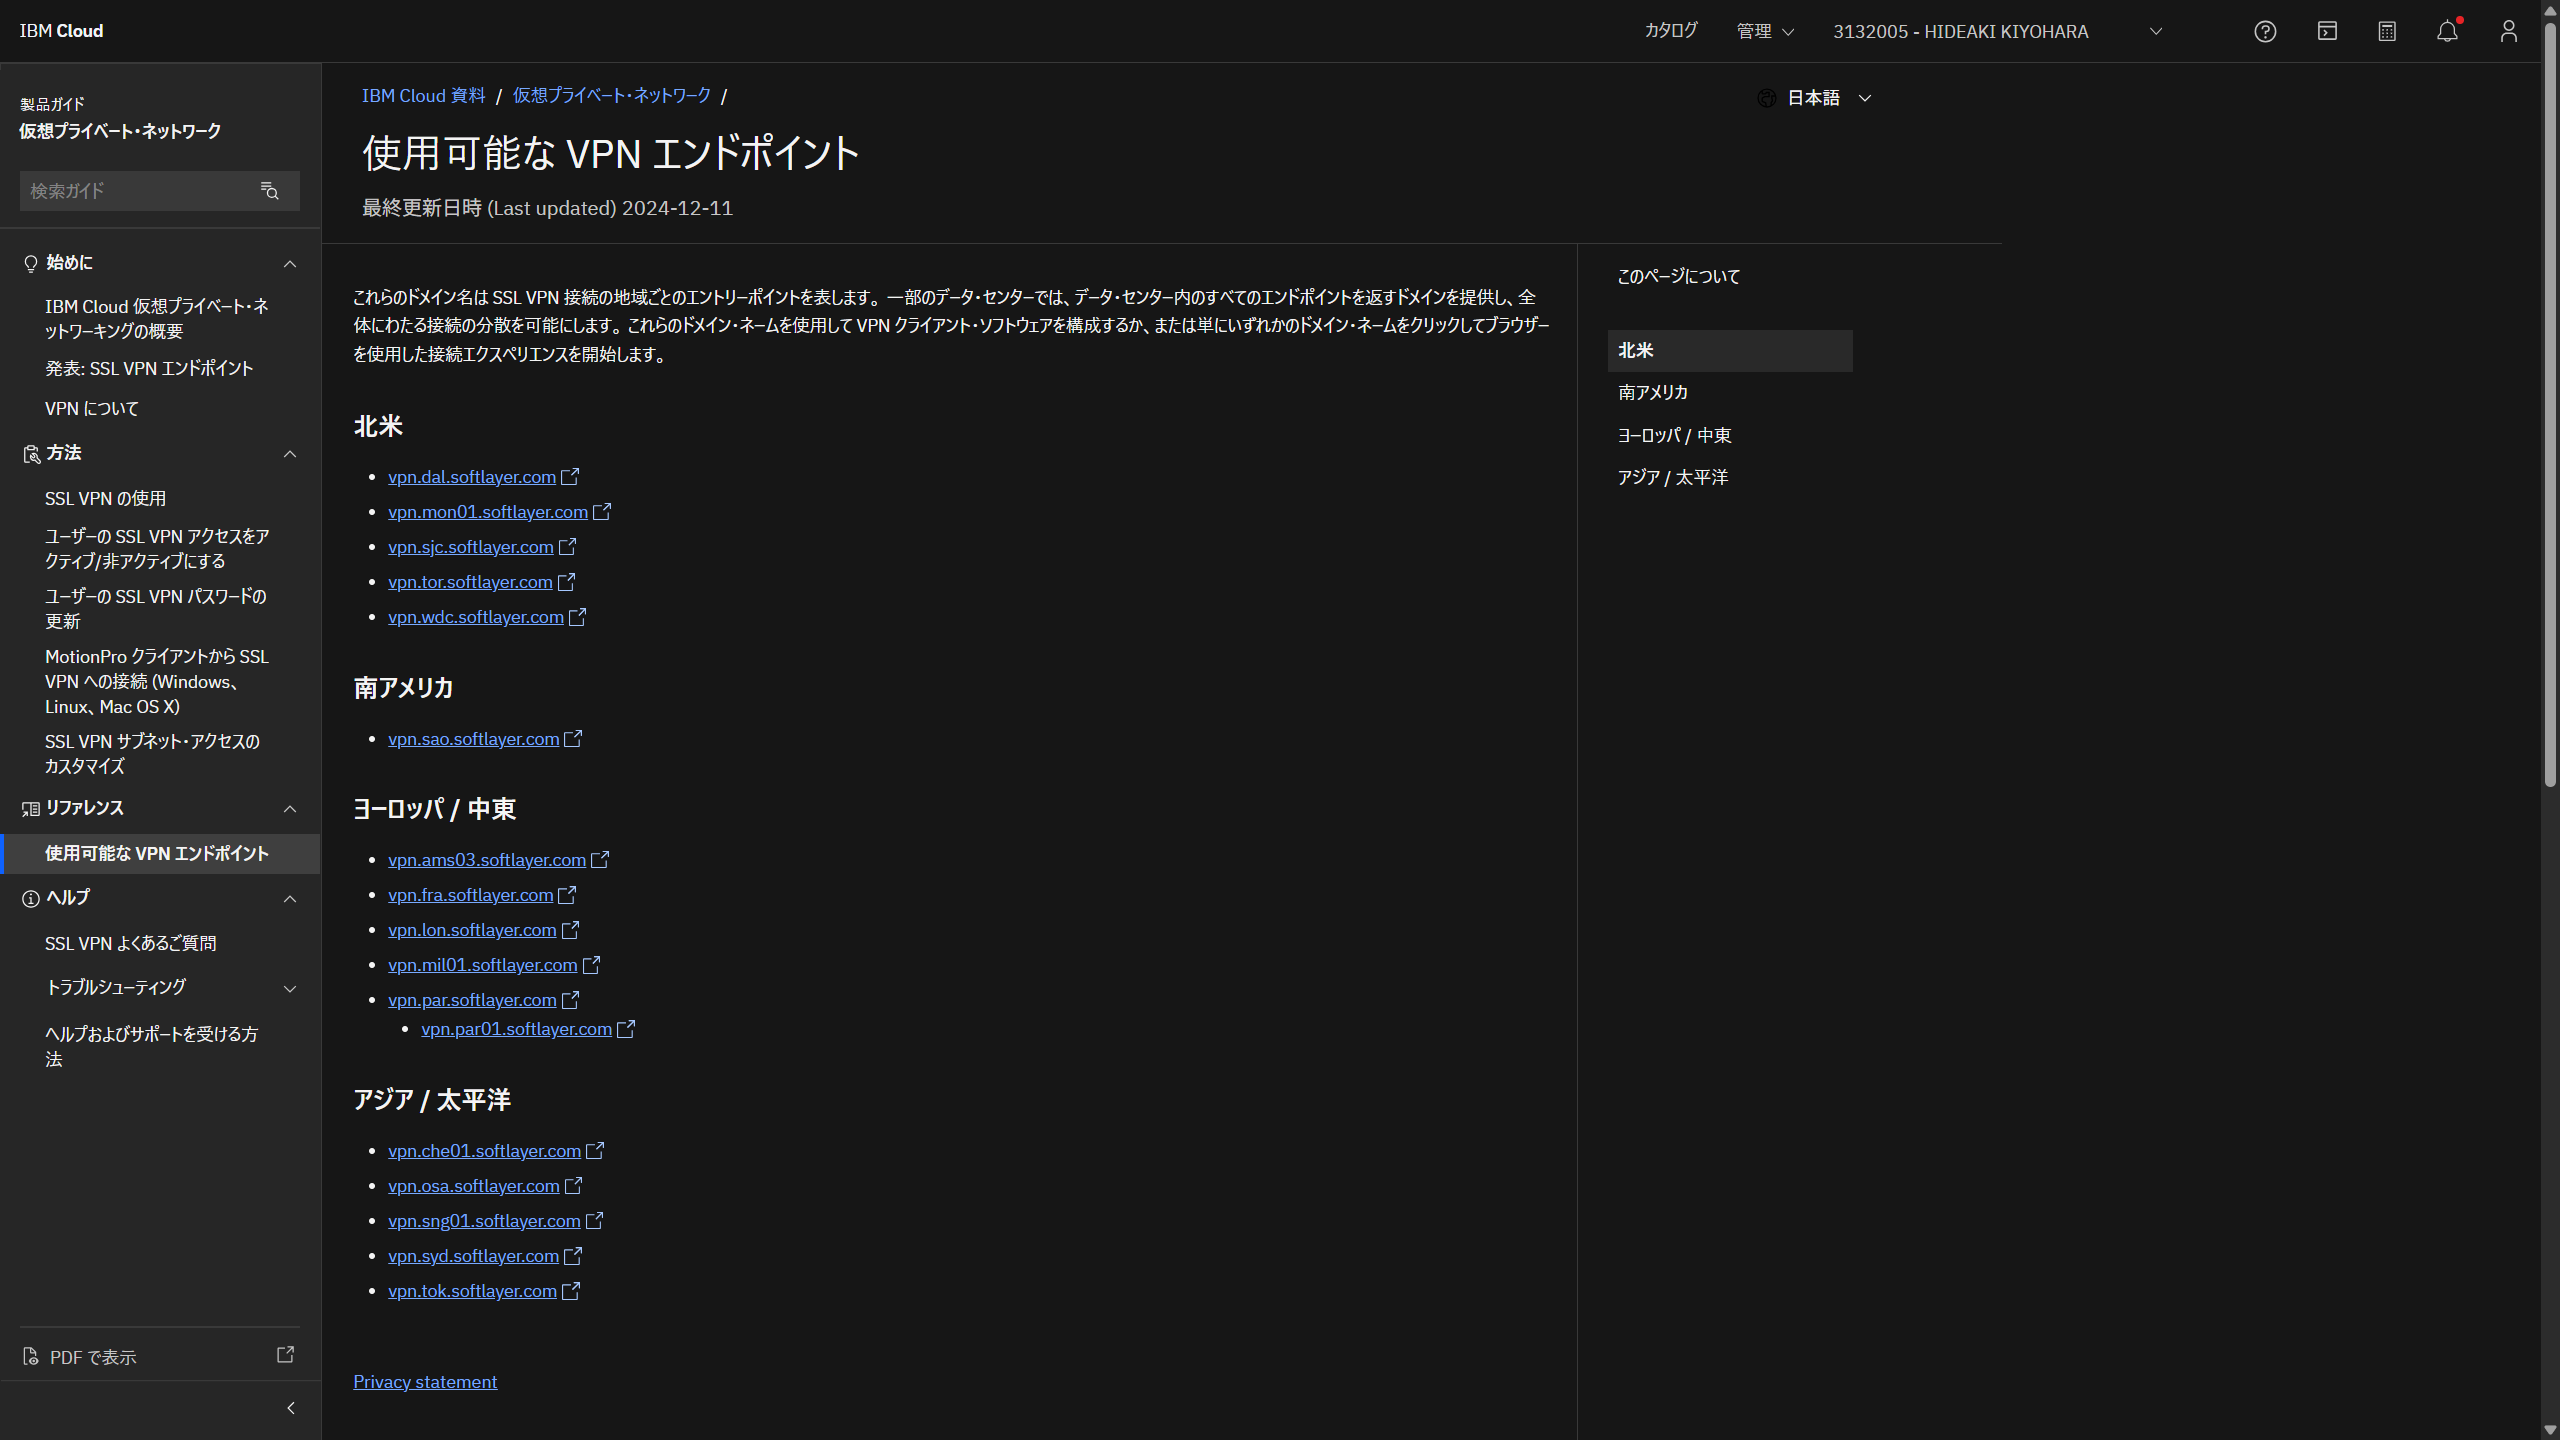Screen dimensions: 2560x1440
Task: Open the cost estimator calculator icon
Action: coord(2388,31)
